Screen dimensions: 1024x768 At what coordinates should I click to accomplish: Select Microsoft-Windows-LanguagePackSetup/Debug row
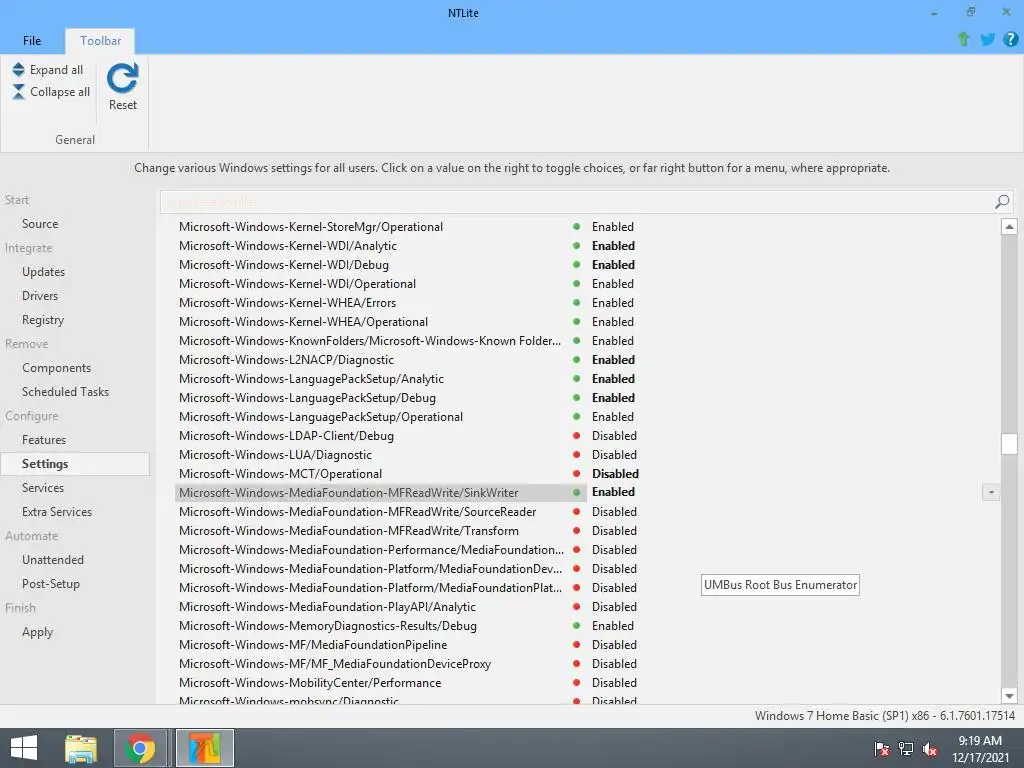tap(307, 398)
